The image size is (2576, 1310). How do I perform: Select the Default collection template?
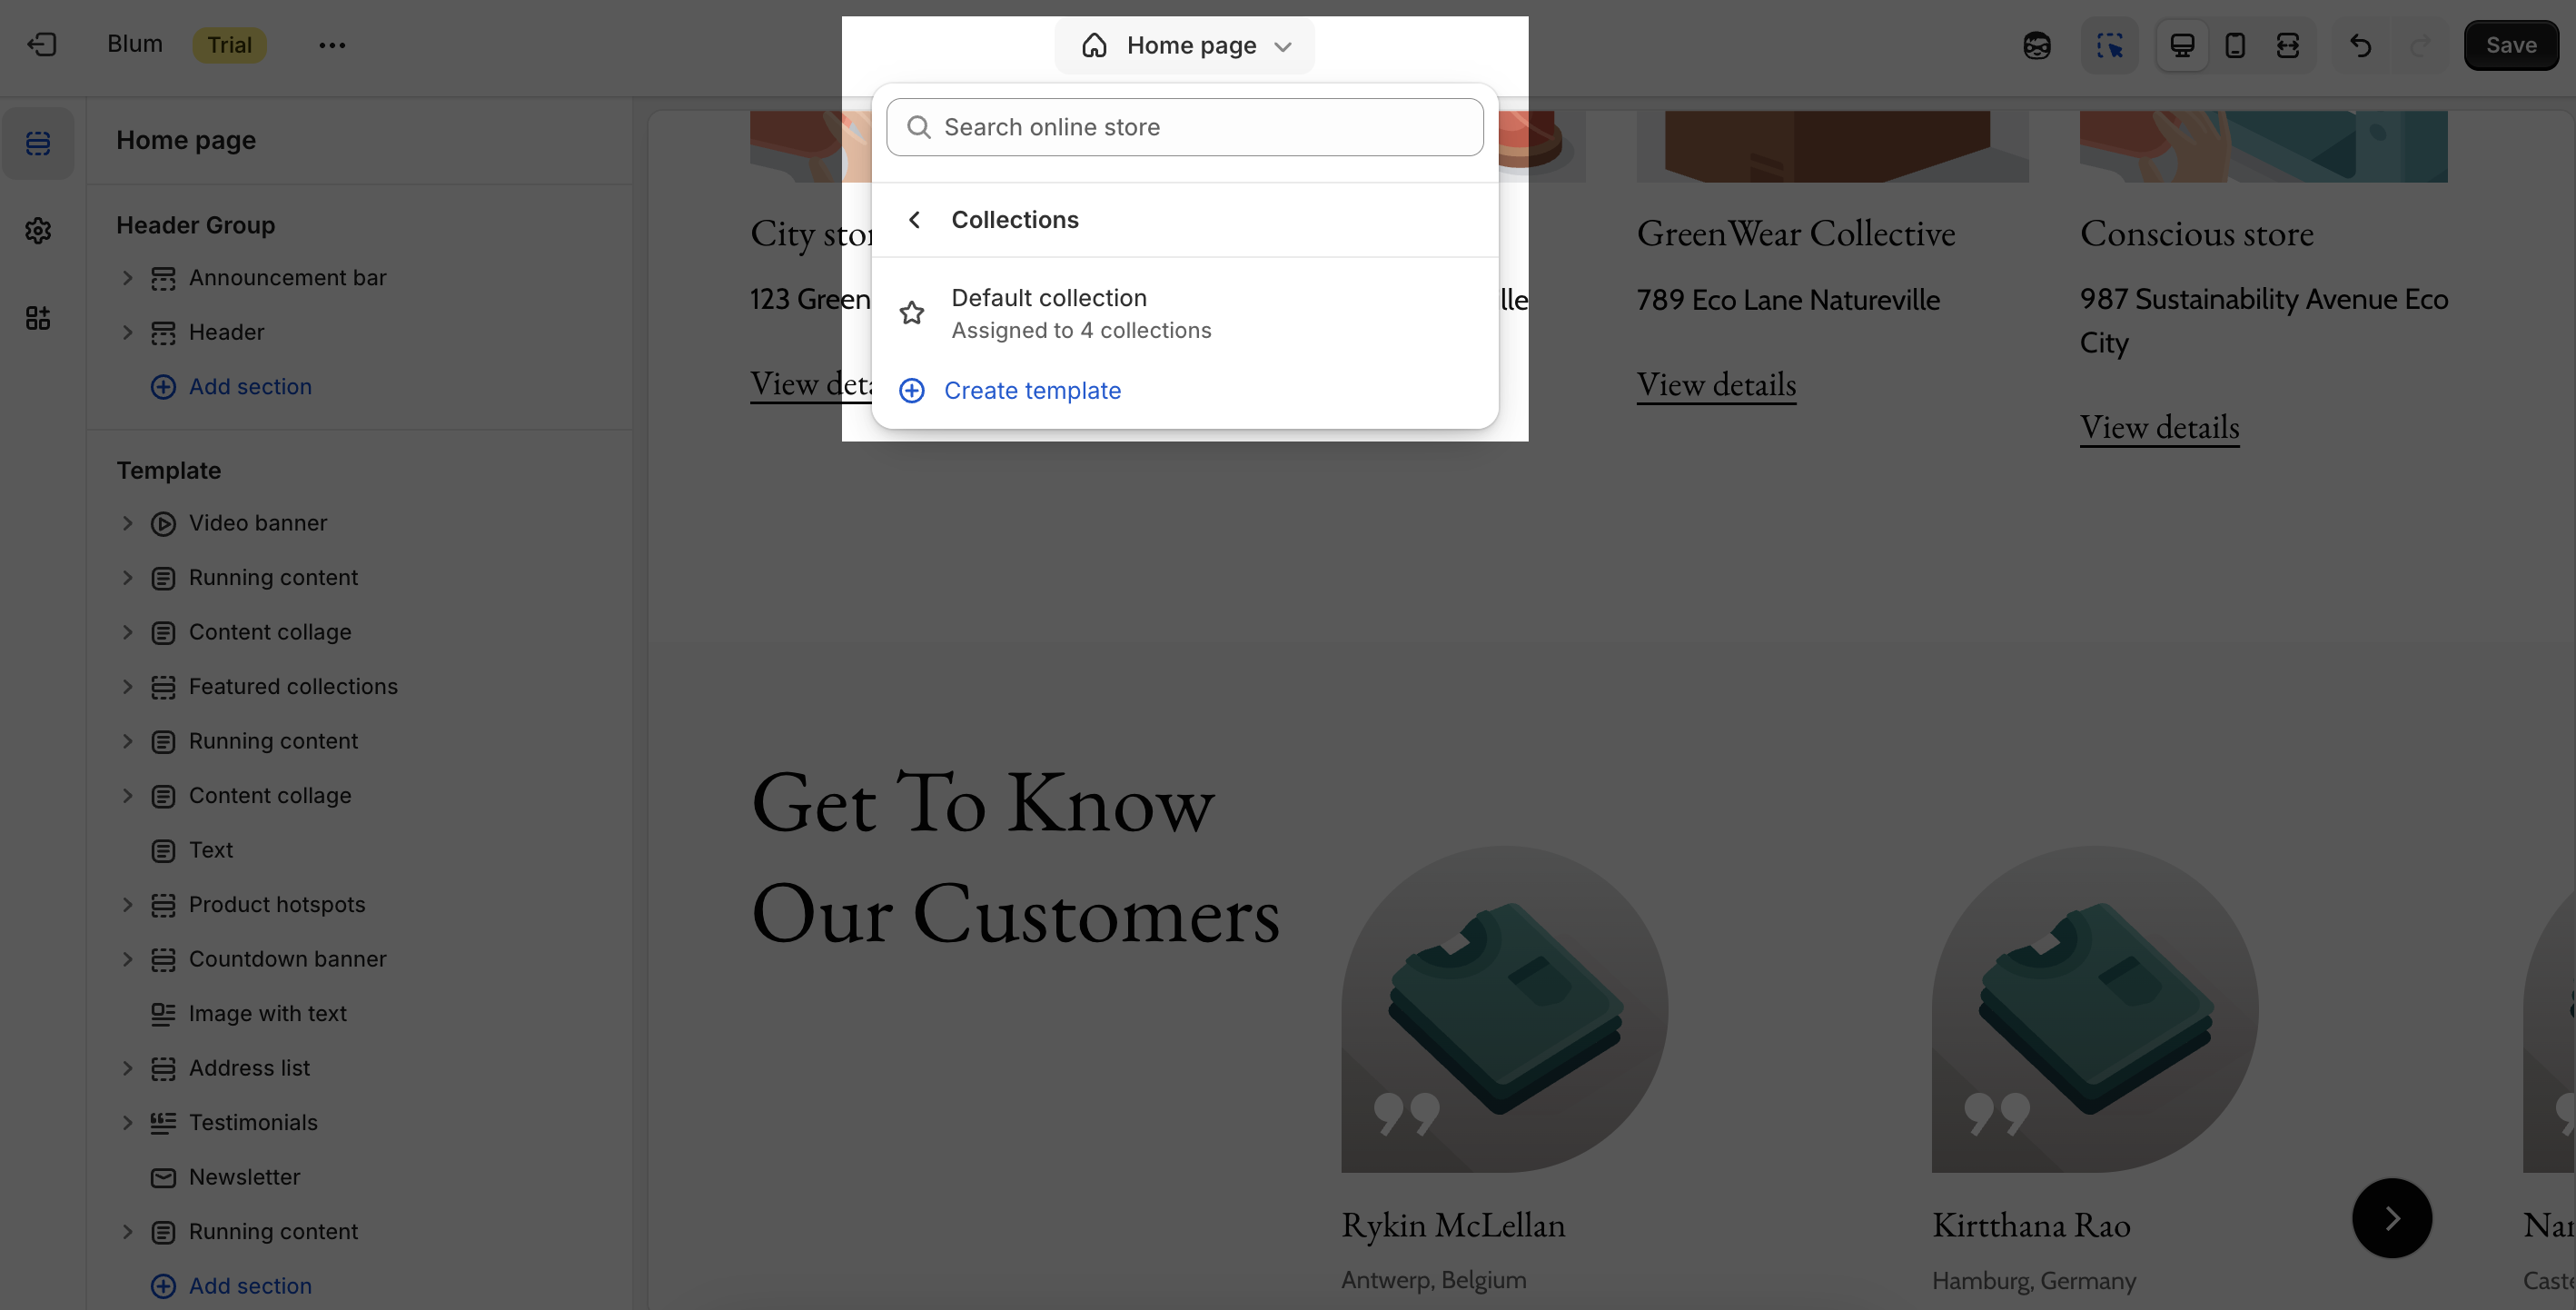1080,313
